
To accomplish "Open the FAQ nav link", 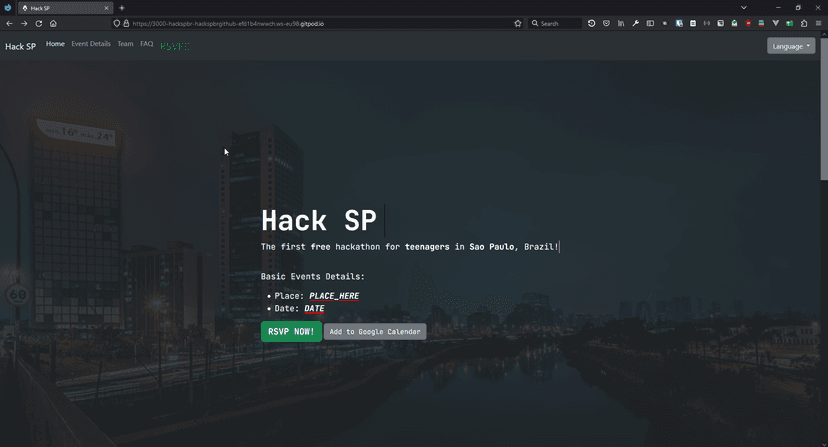I will click(147, 44).
